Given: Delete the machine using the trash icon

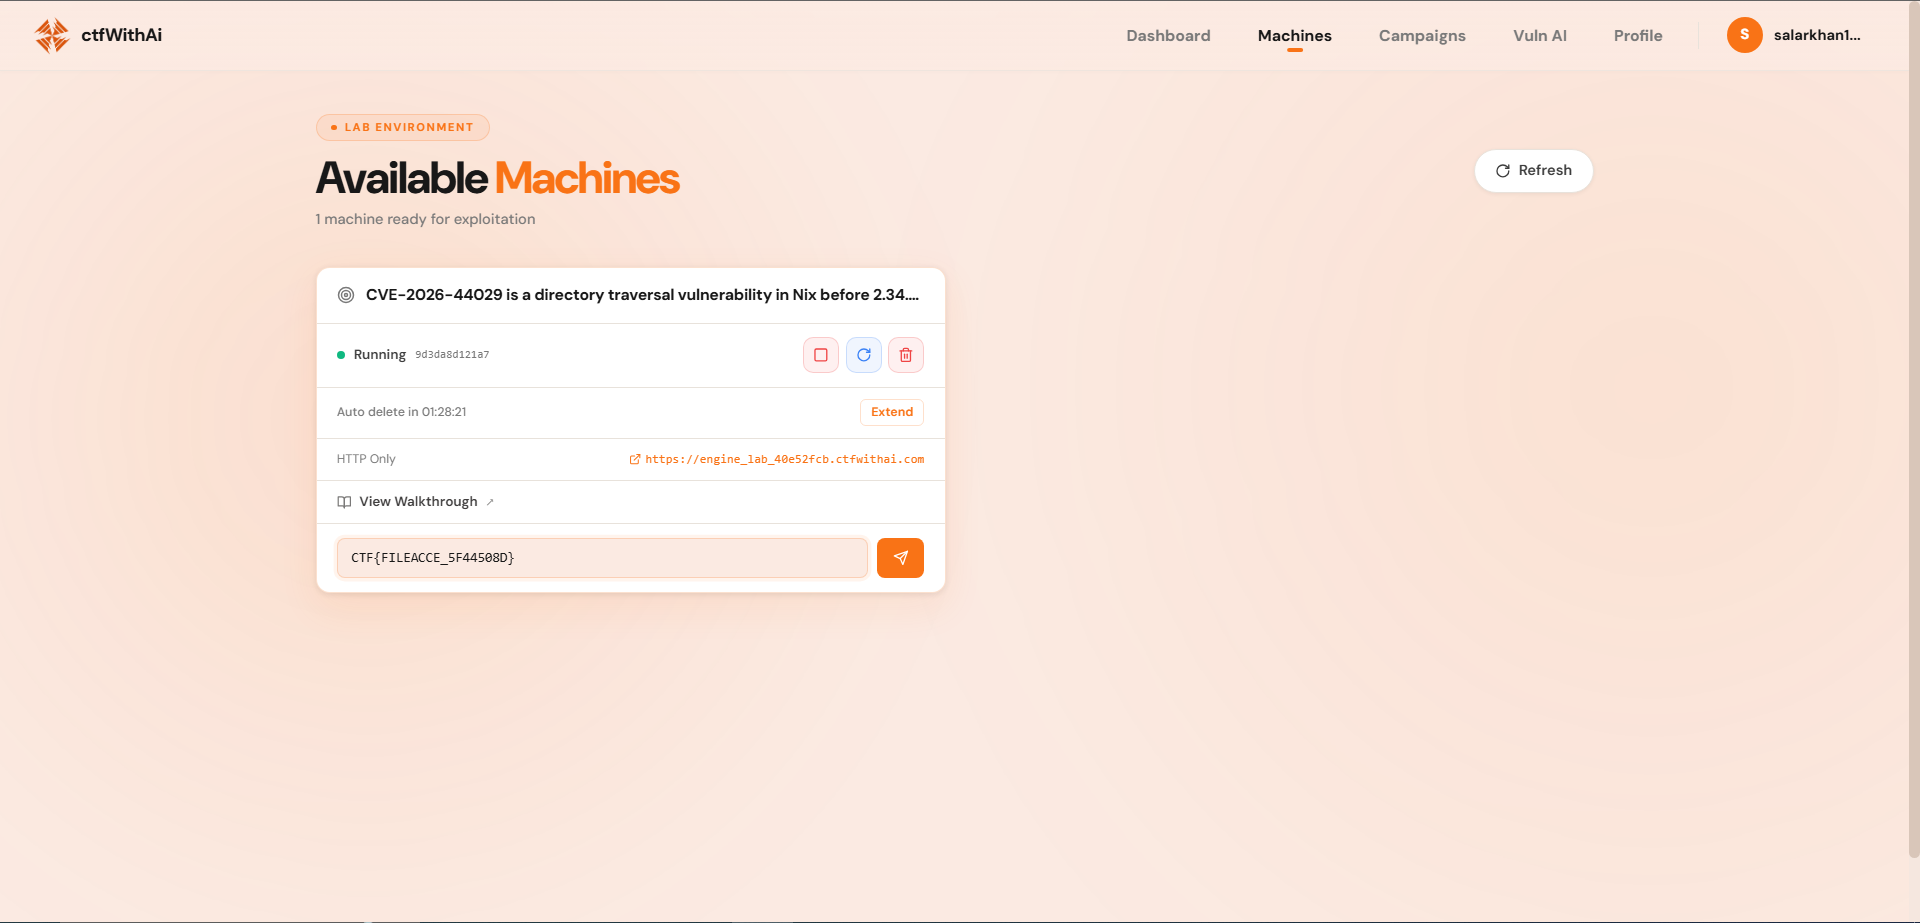Looking at the screenshot, I should point(906,355).
